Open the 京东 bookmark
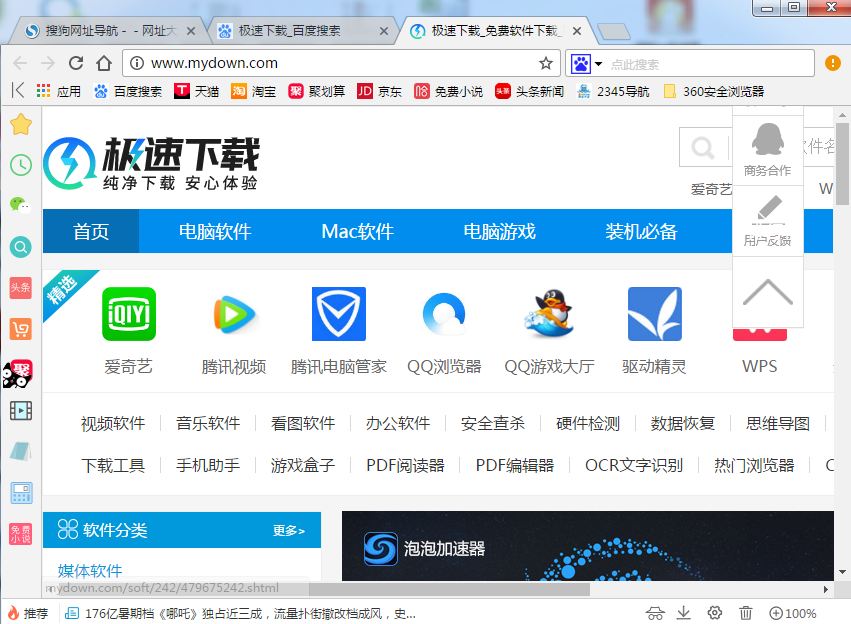 coord(379,91)
